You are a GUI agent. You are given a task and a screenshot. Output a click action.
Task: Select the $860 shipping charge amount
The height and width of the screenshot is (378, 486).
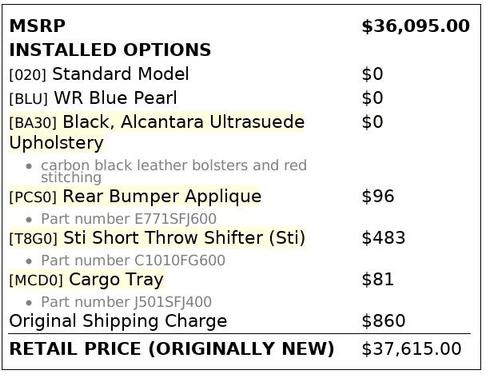384,321
